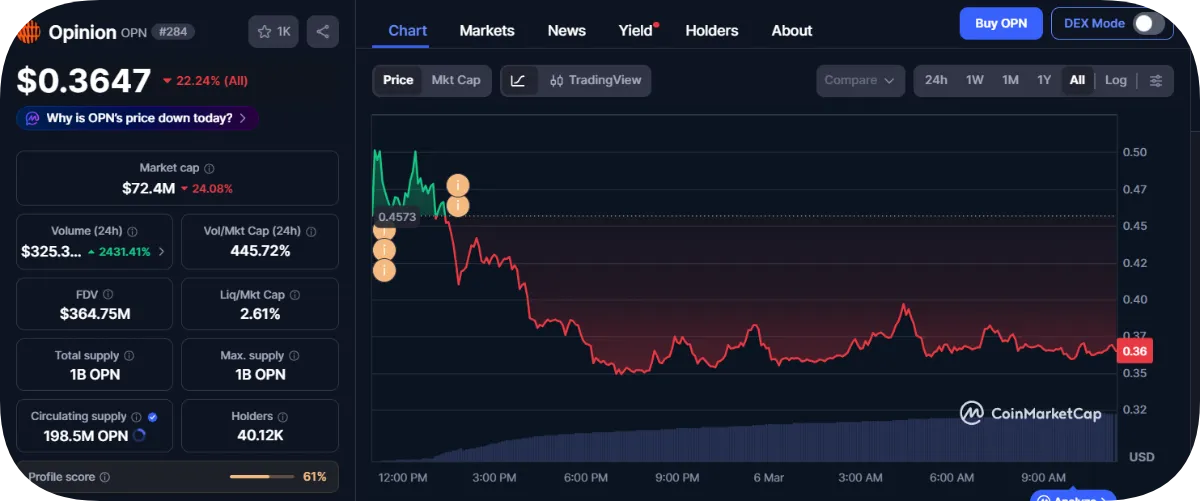Click the Volume (24h) info icon
The image size is (1200, 501).
click(132, 231)
